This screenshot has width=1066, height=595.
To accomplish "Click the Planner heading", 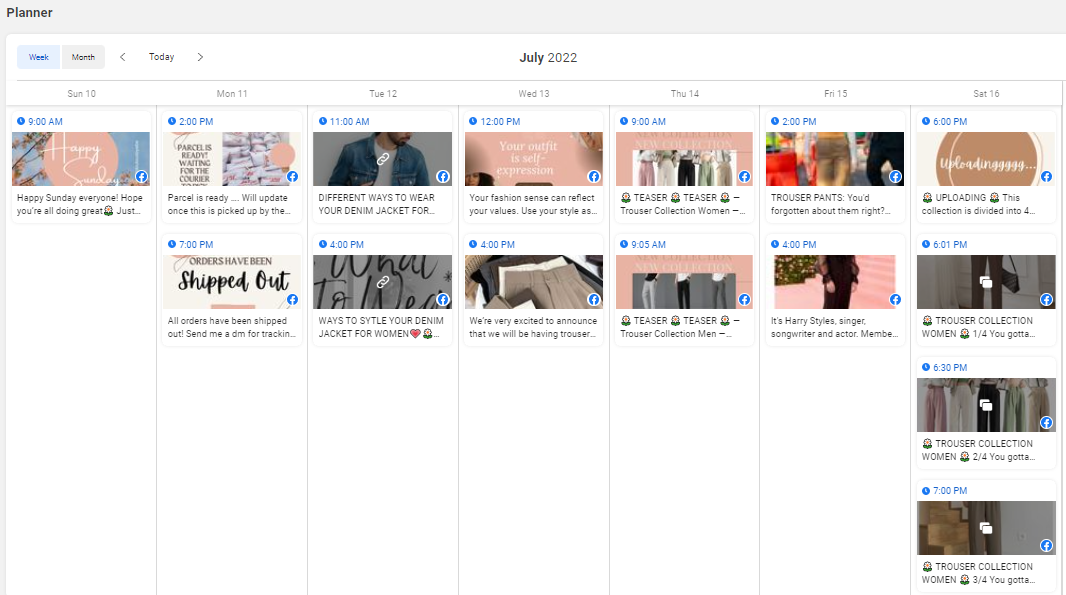I will coord(29,12).
